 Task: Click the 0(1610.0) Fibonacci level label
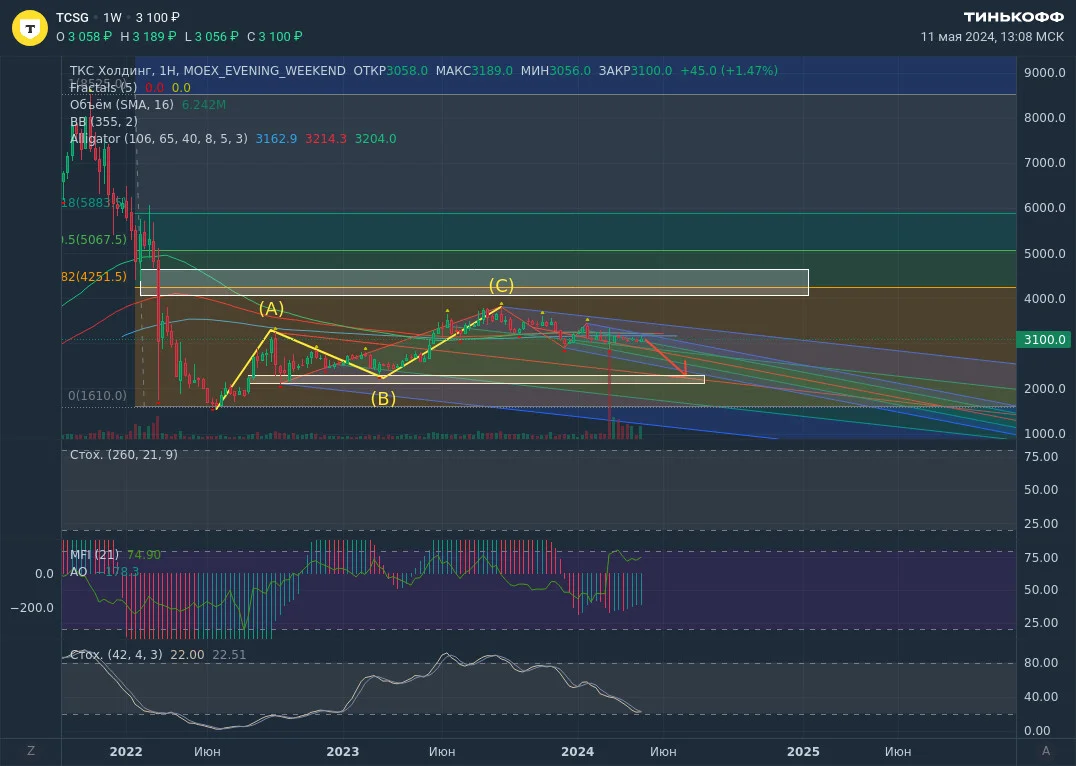point(97,395)
